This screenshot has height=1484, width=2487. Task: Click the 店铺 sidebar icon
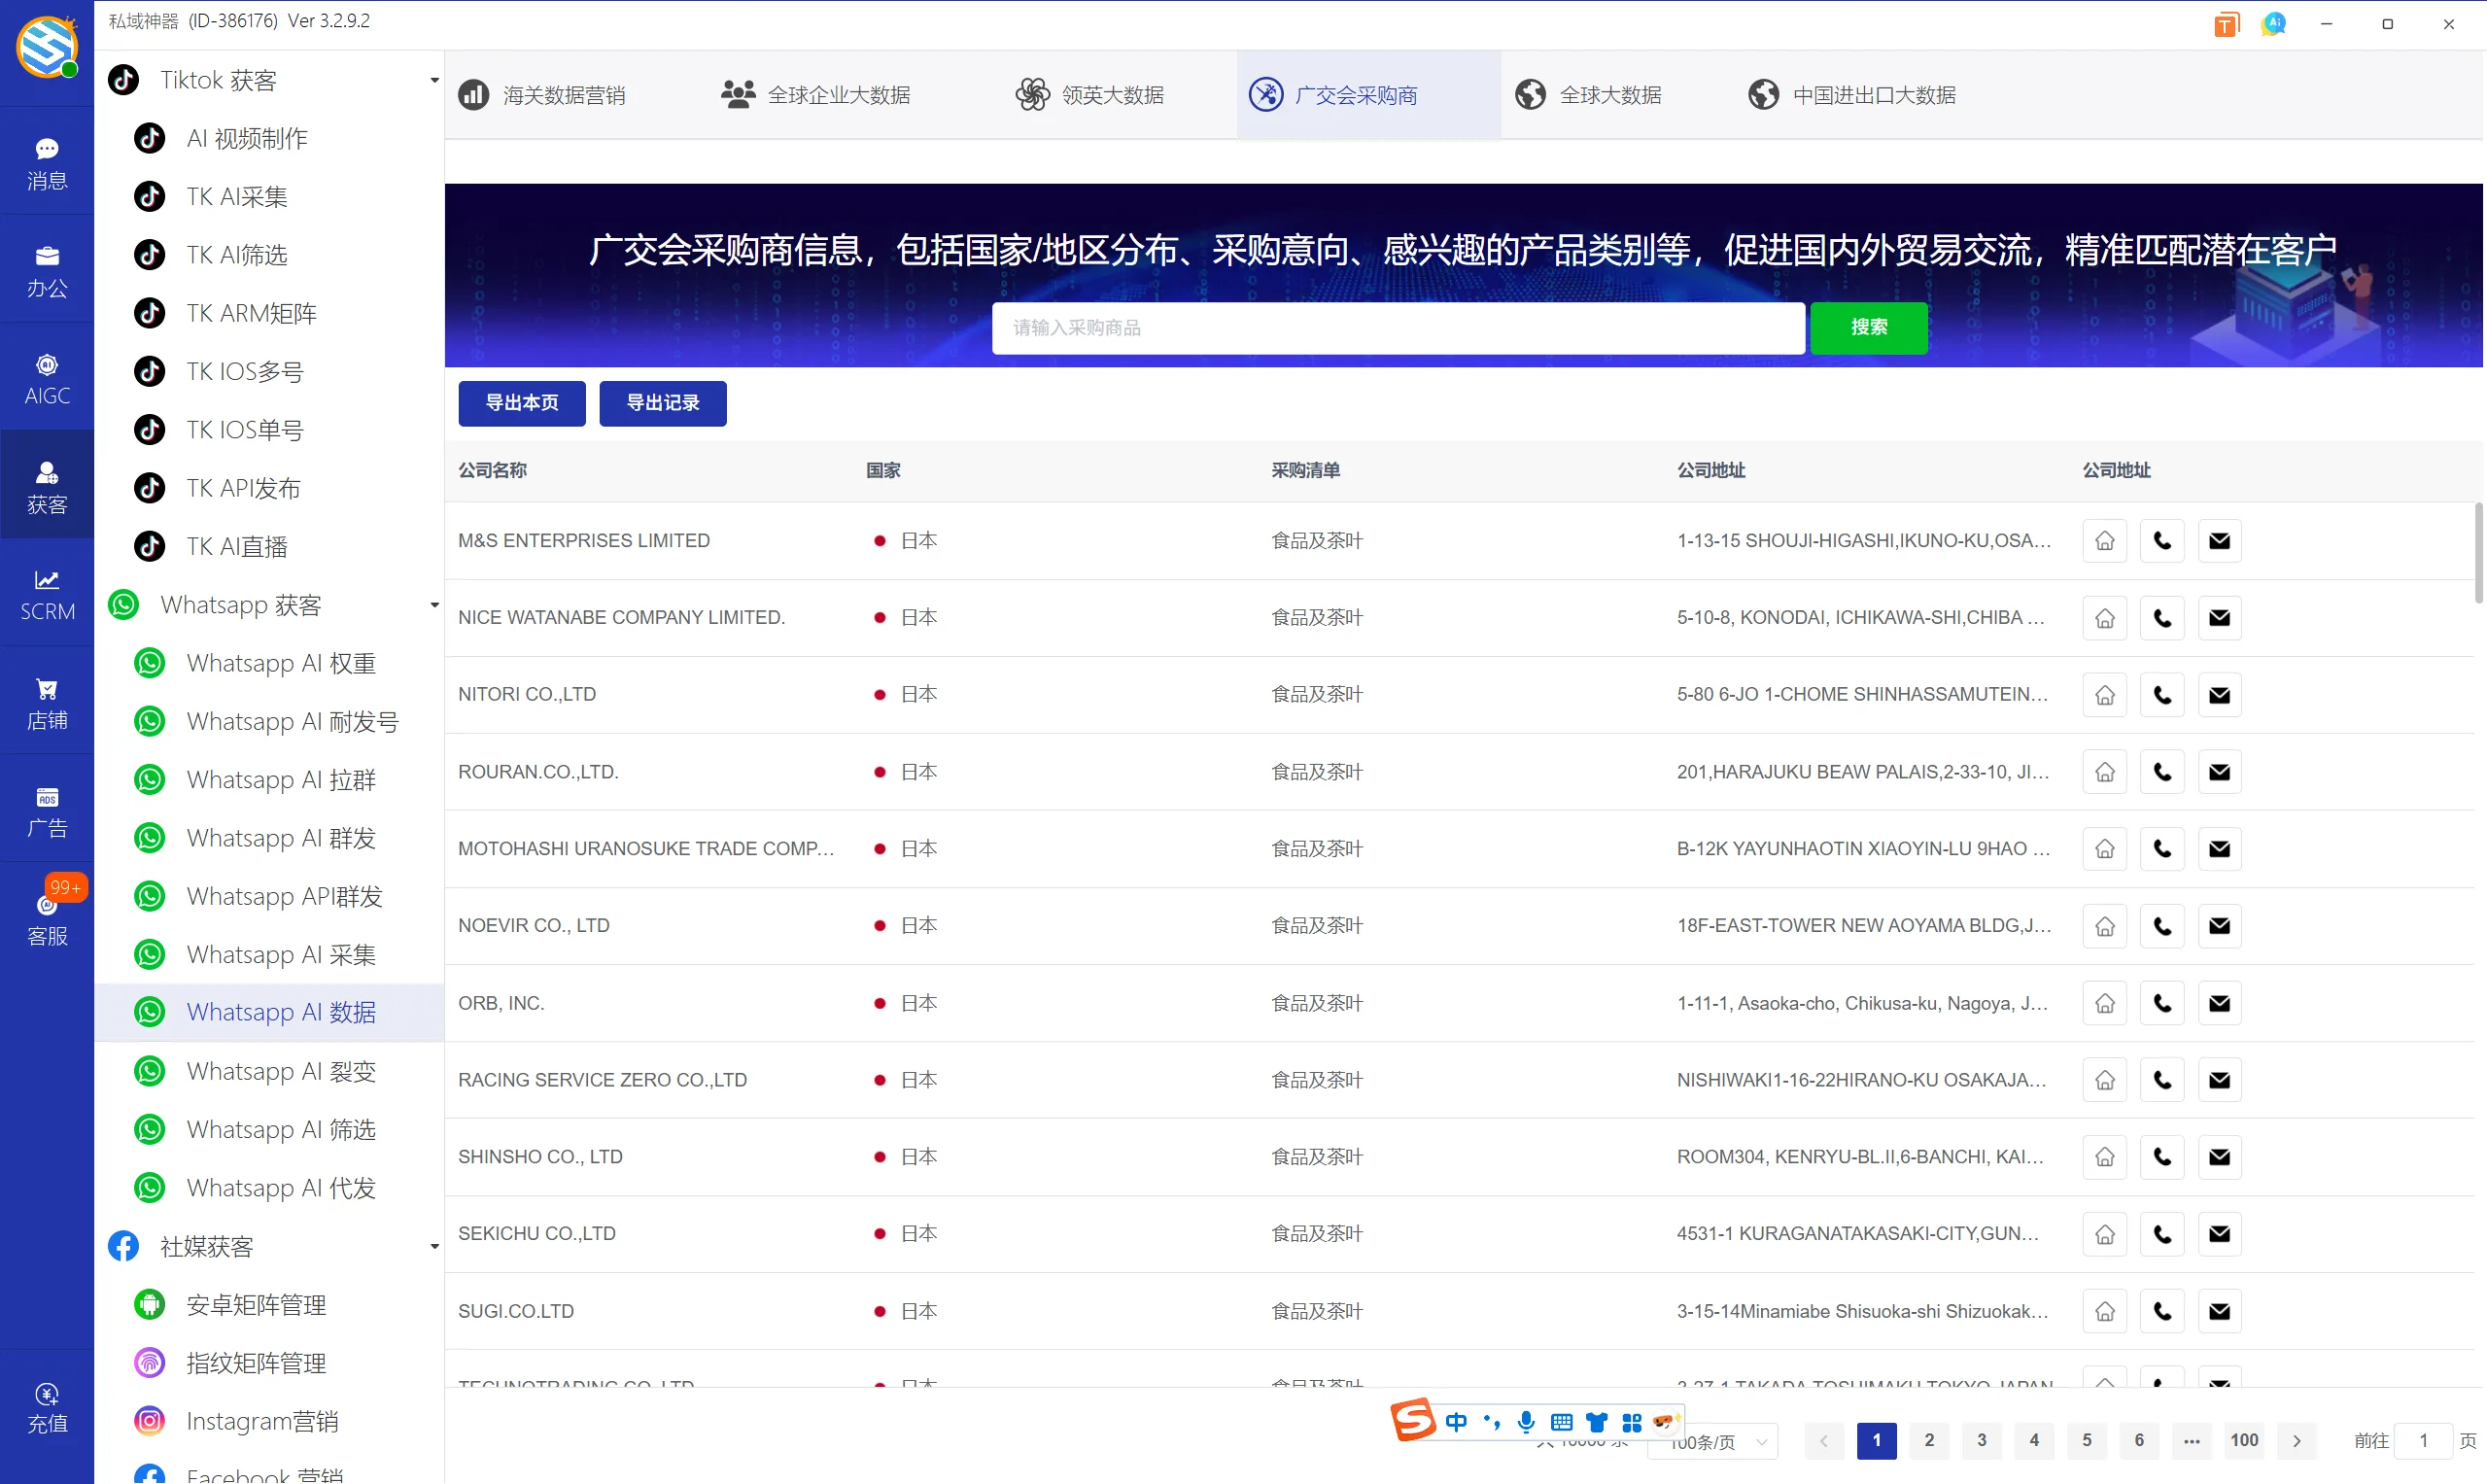pos(46,700)
